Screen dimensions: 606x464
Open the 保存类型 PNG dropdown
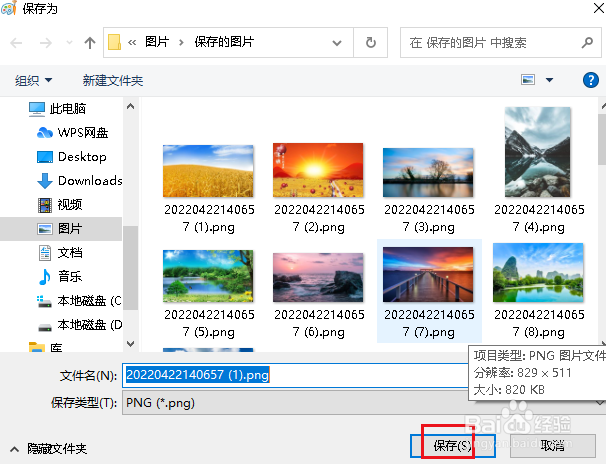coord(363,403)
